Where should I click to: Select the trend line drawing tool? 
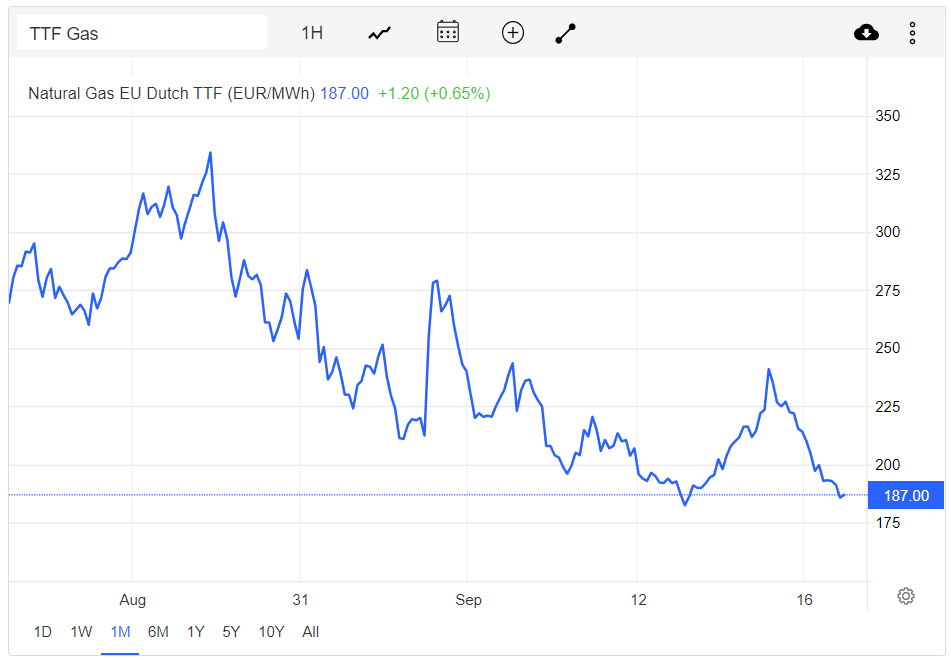click(565, 33)
